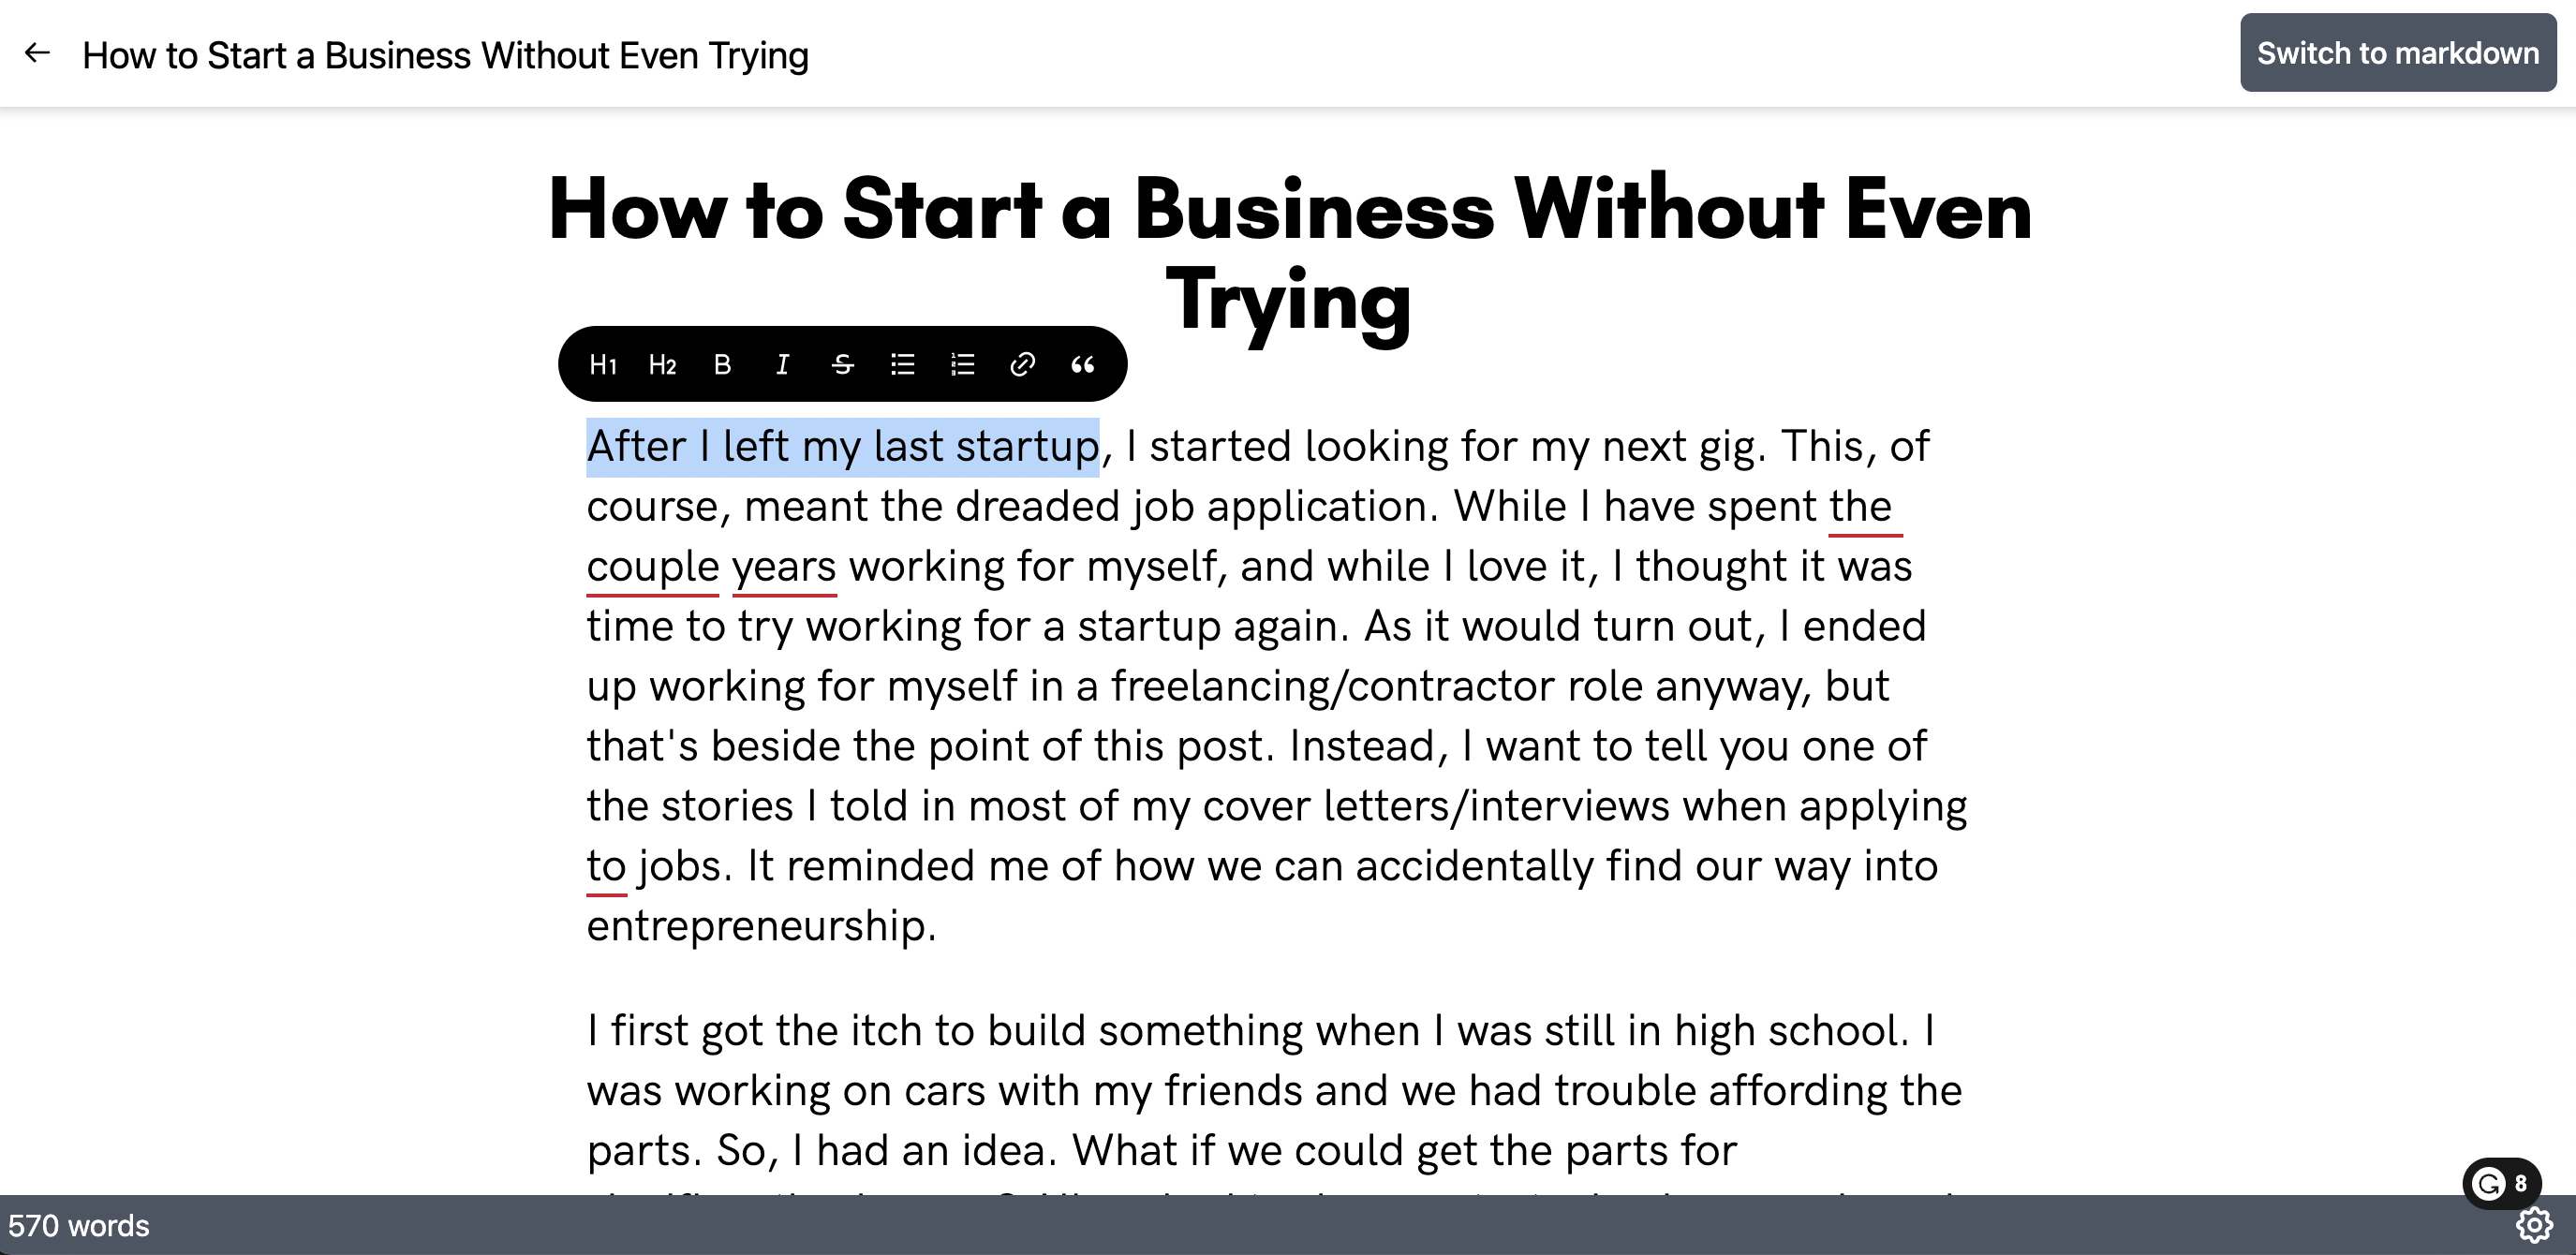
Task: Format selection as a blockquote
Action: coord(1082,365)
